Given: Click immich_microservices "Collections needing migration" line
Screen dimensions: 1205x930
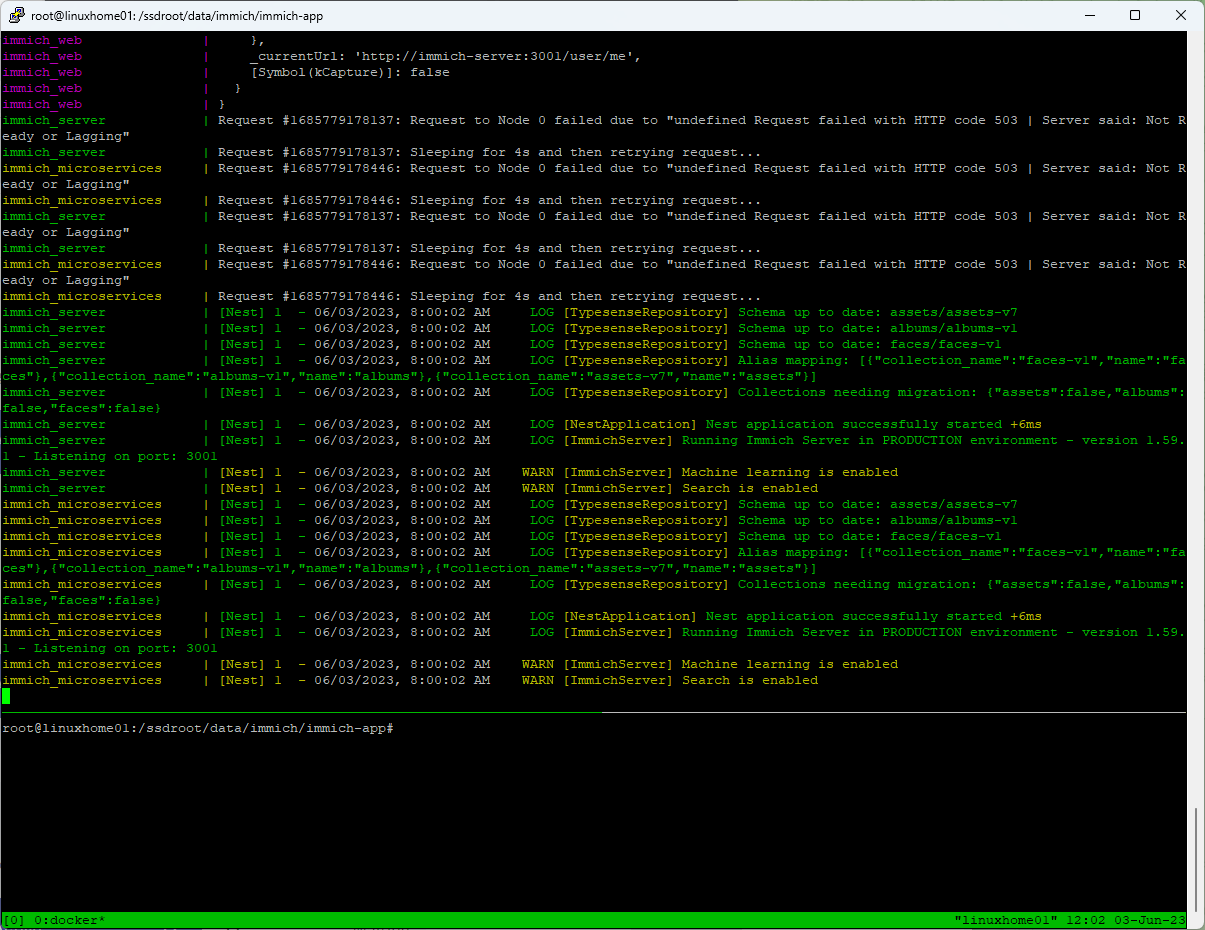Looking at the screenshot, I should click(x=594, y=592).
